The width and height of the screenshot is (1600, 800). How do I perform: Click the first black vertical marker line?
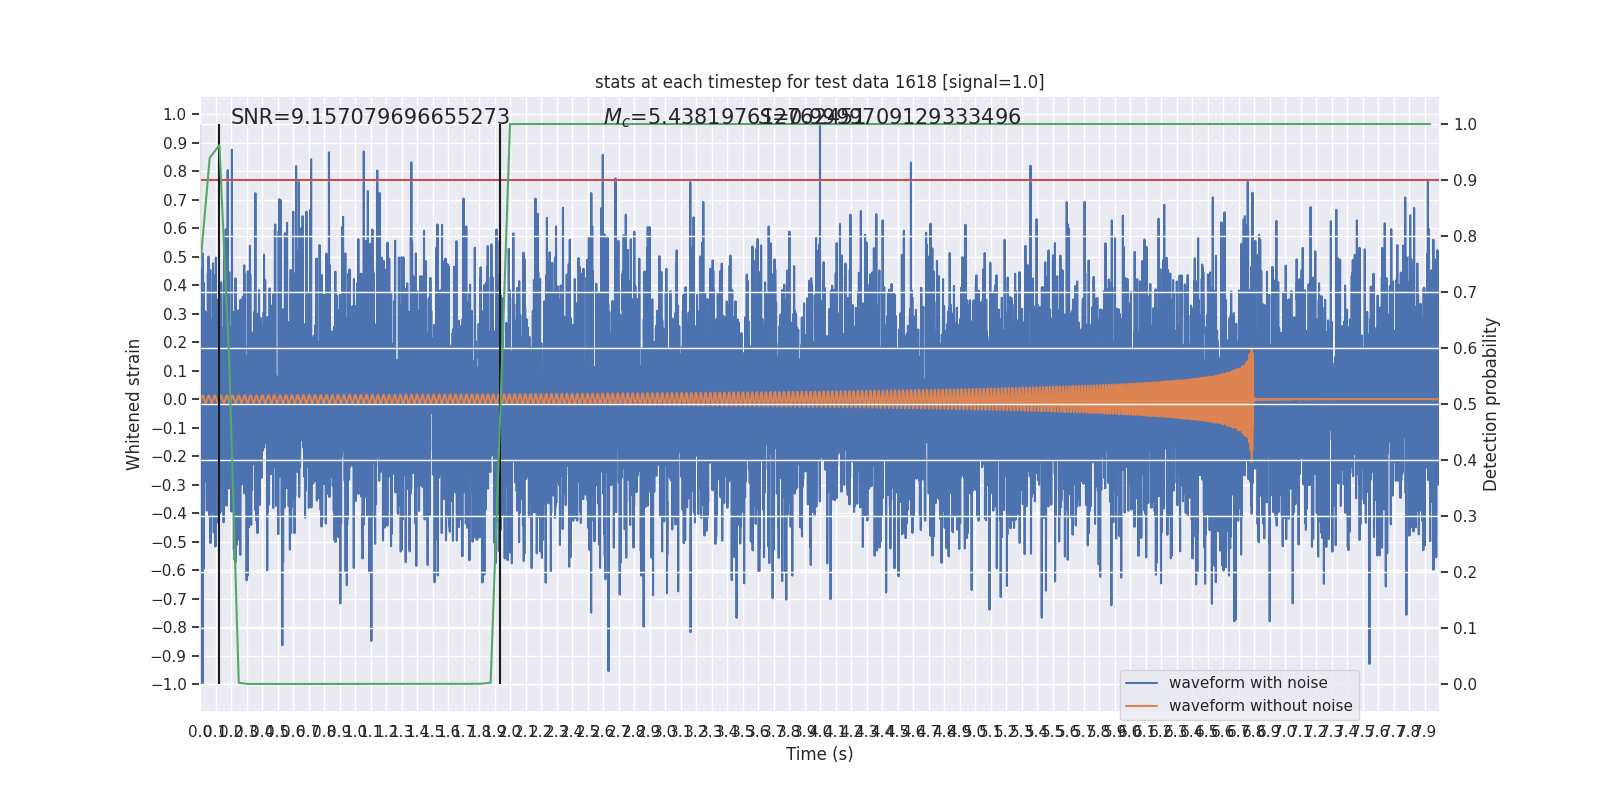[x=219, y=404]
